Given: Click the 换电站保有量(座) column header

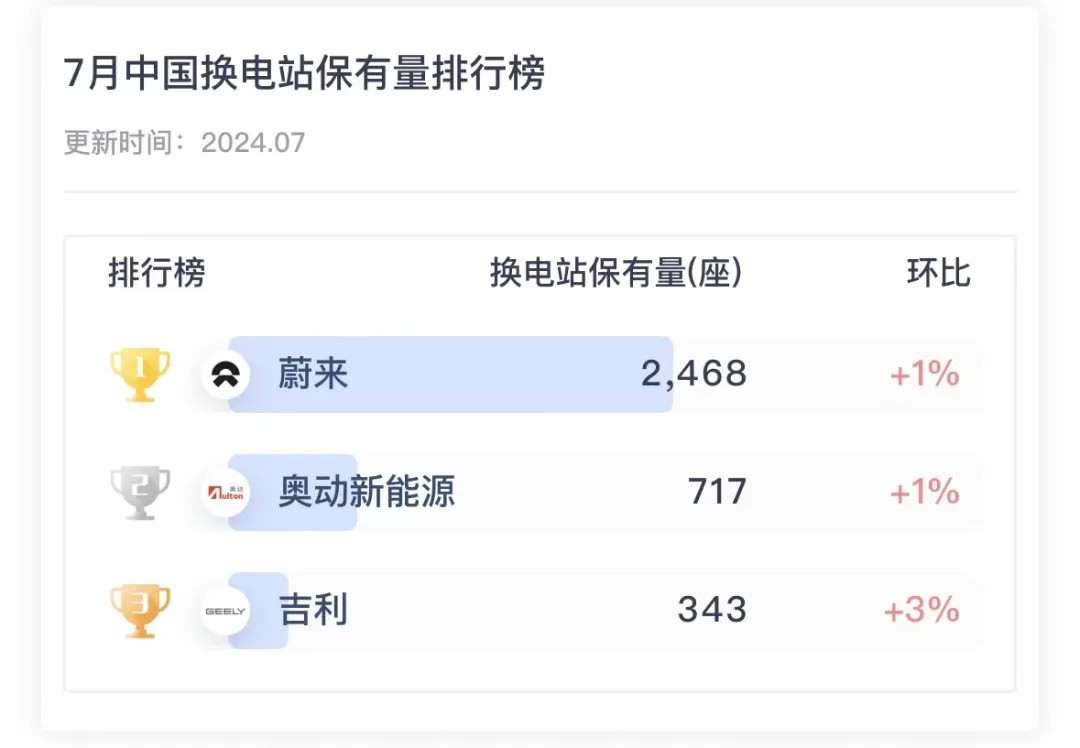Looking at the screenshot, I should pos(616,273).
